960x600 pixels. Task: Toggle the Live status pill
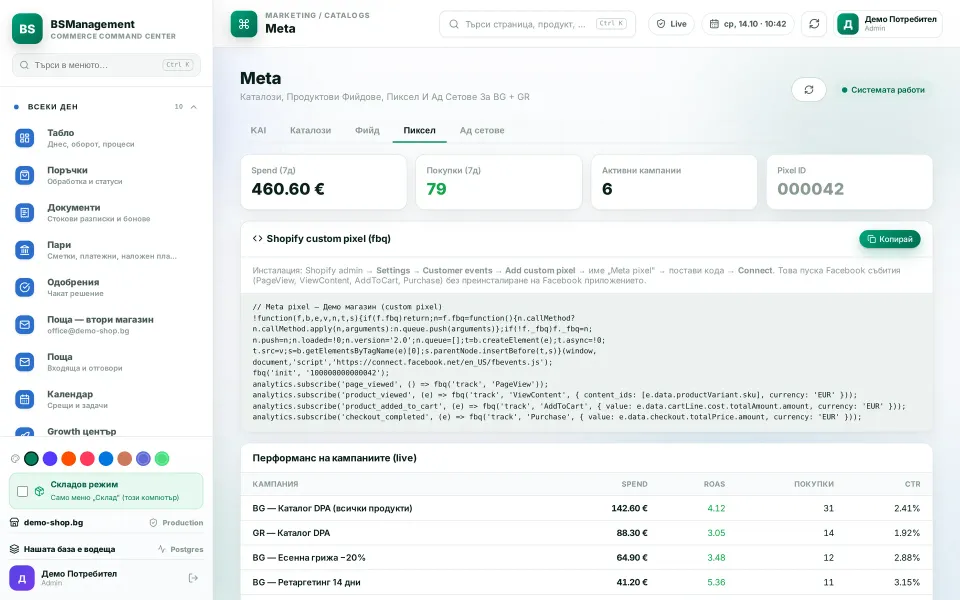point(672,24)
